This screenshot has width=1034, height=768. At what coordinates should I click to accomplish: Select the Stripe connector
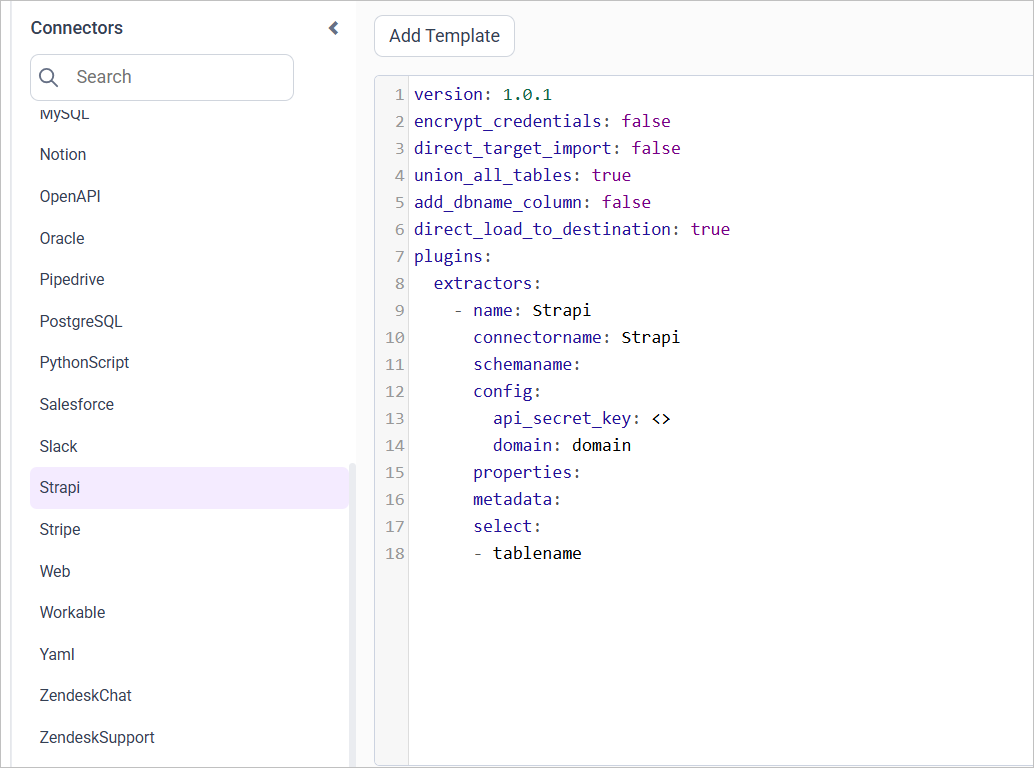(x=59, y=529)
